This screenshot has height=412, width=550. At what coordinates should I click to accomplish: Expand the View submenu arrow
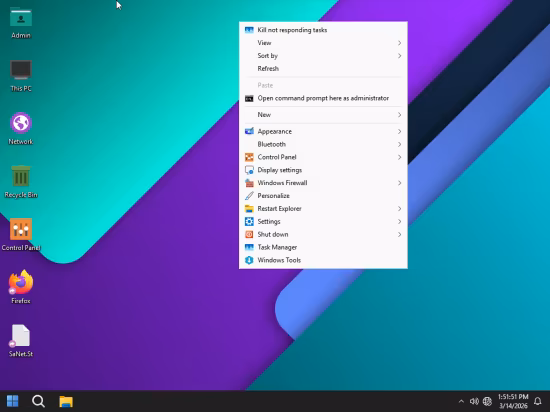coord(400,43)
